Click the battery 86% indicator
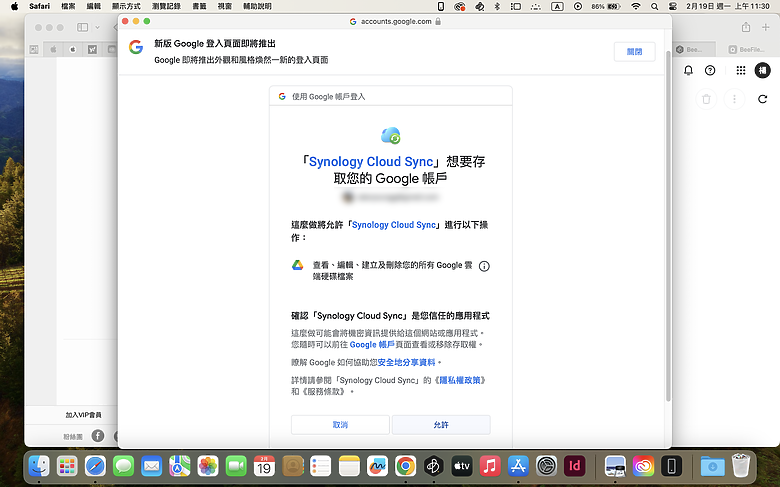Viewport: 780px width, 487px height. [606, 6]
